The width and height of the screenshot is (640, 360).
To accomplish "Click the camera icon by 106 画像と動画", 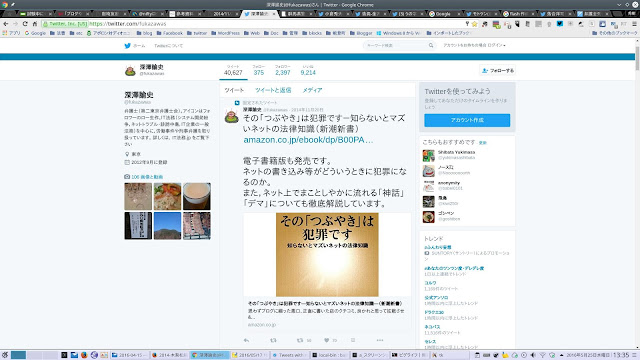I will pyautogui.click(x=127, y=177).
